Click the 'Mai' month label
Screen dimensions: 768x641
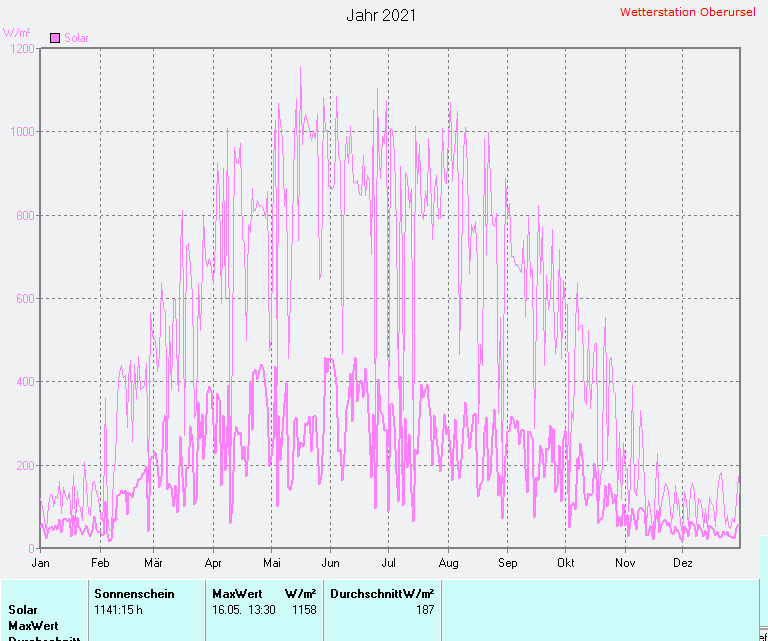(272, 563)
